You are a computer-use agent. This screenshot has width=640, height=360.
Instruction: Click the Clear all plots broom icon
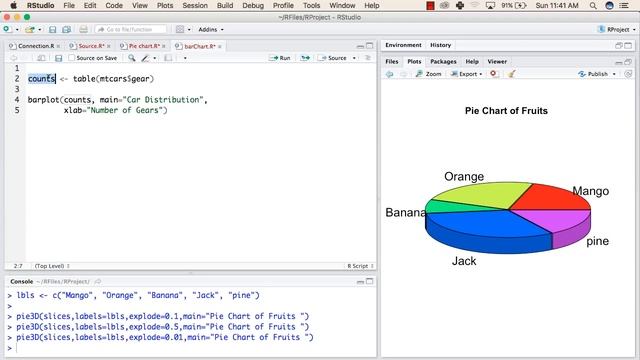(x=511, y=73)
